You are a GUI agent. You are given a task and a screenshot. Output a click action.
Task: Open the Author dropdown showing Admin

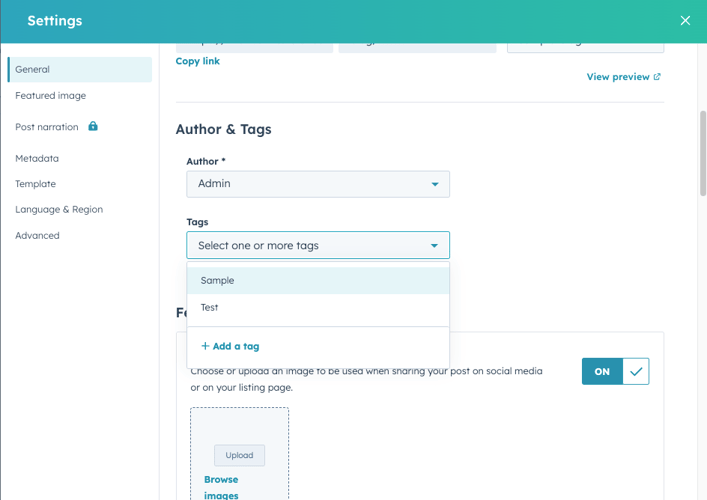pos(318,184)
